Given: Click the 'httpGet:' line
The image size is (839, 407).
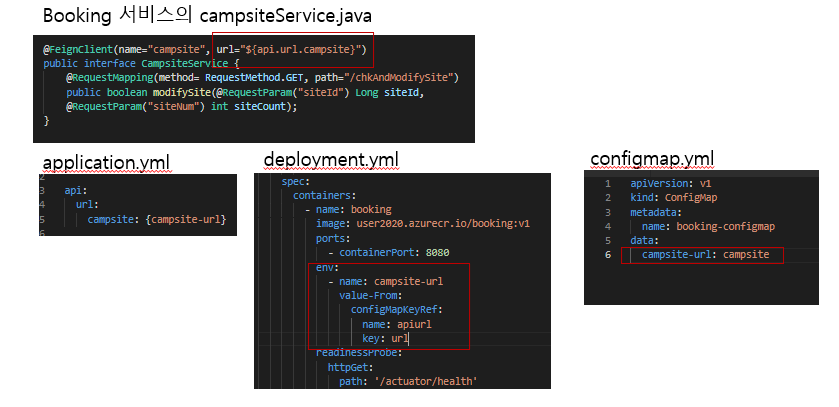Looking at the screenshot, I should tap(350, 367).
